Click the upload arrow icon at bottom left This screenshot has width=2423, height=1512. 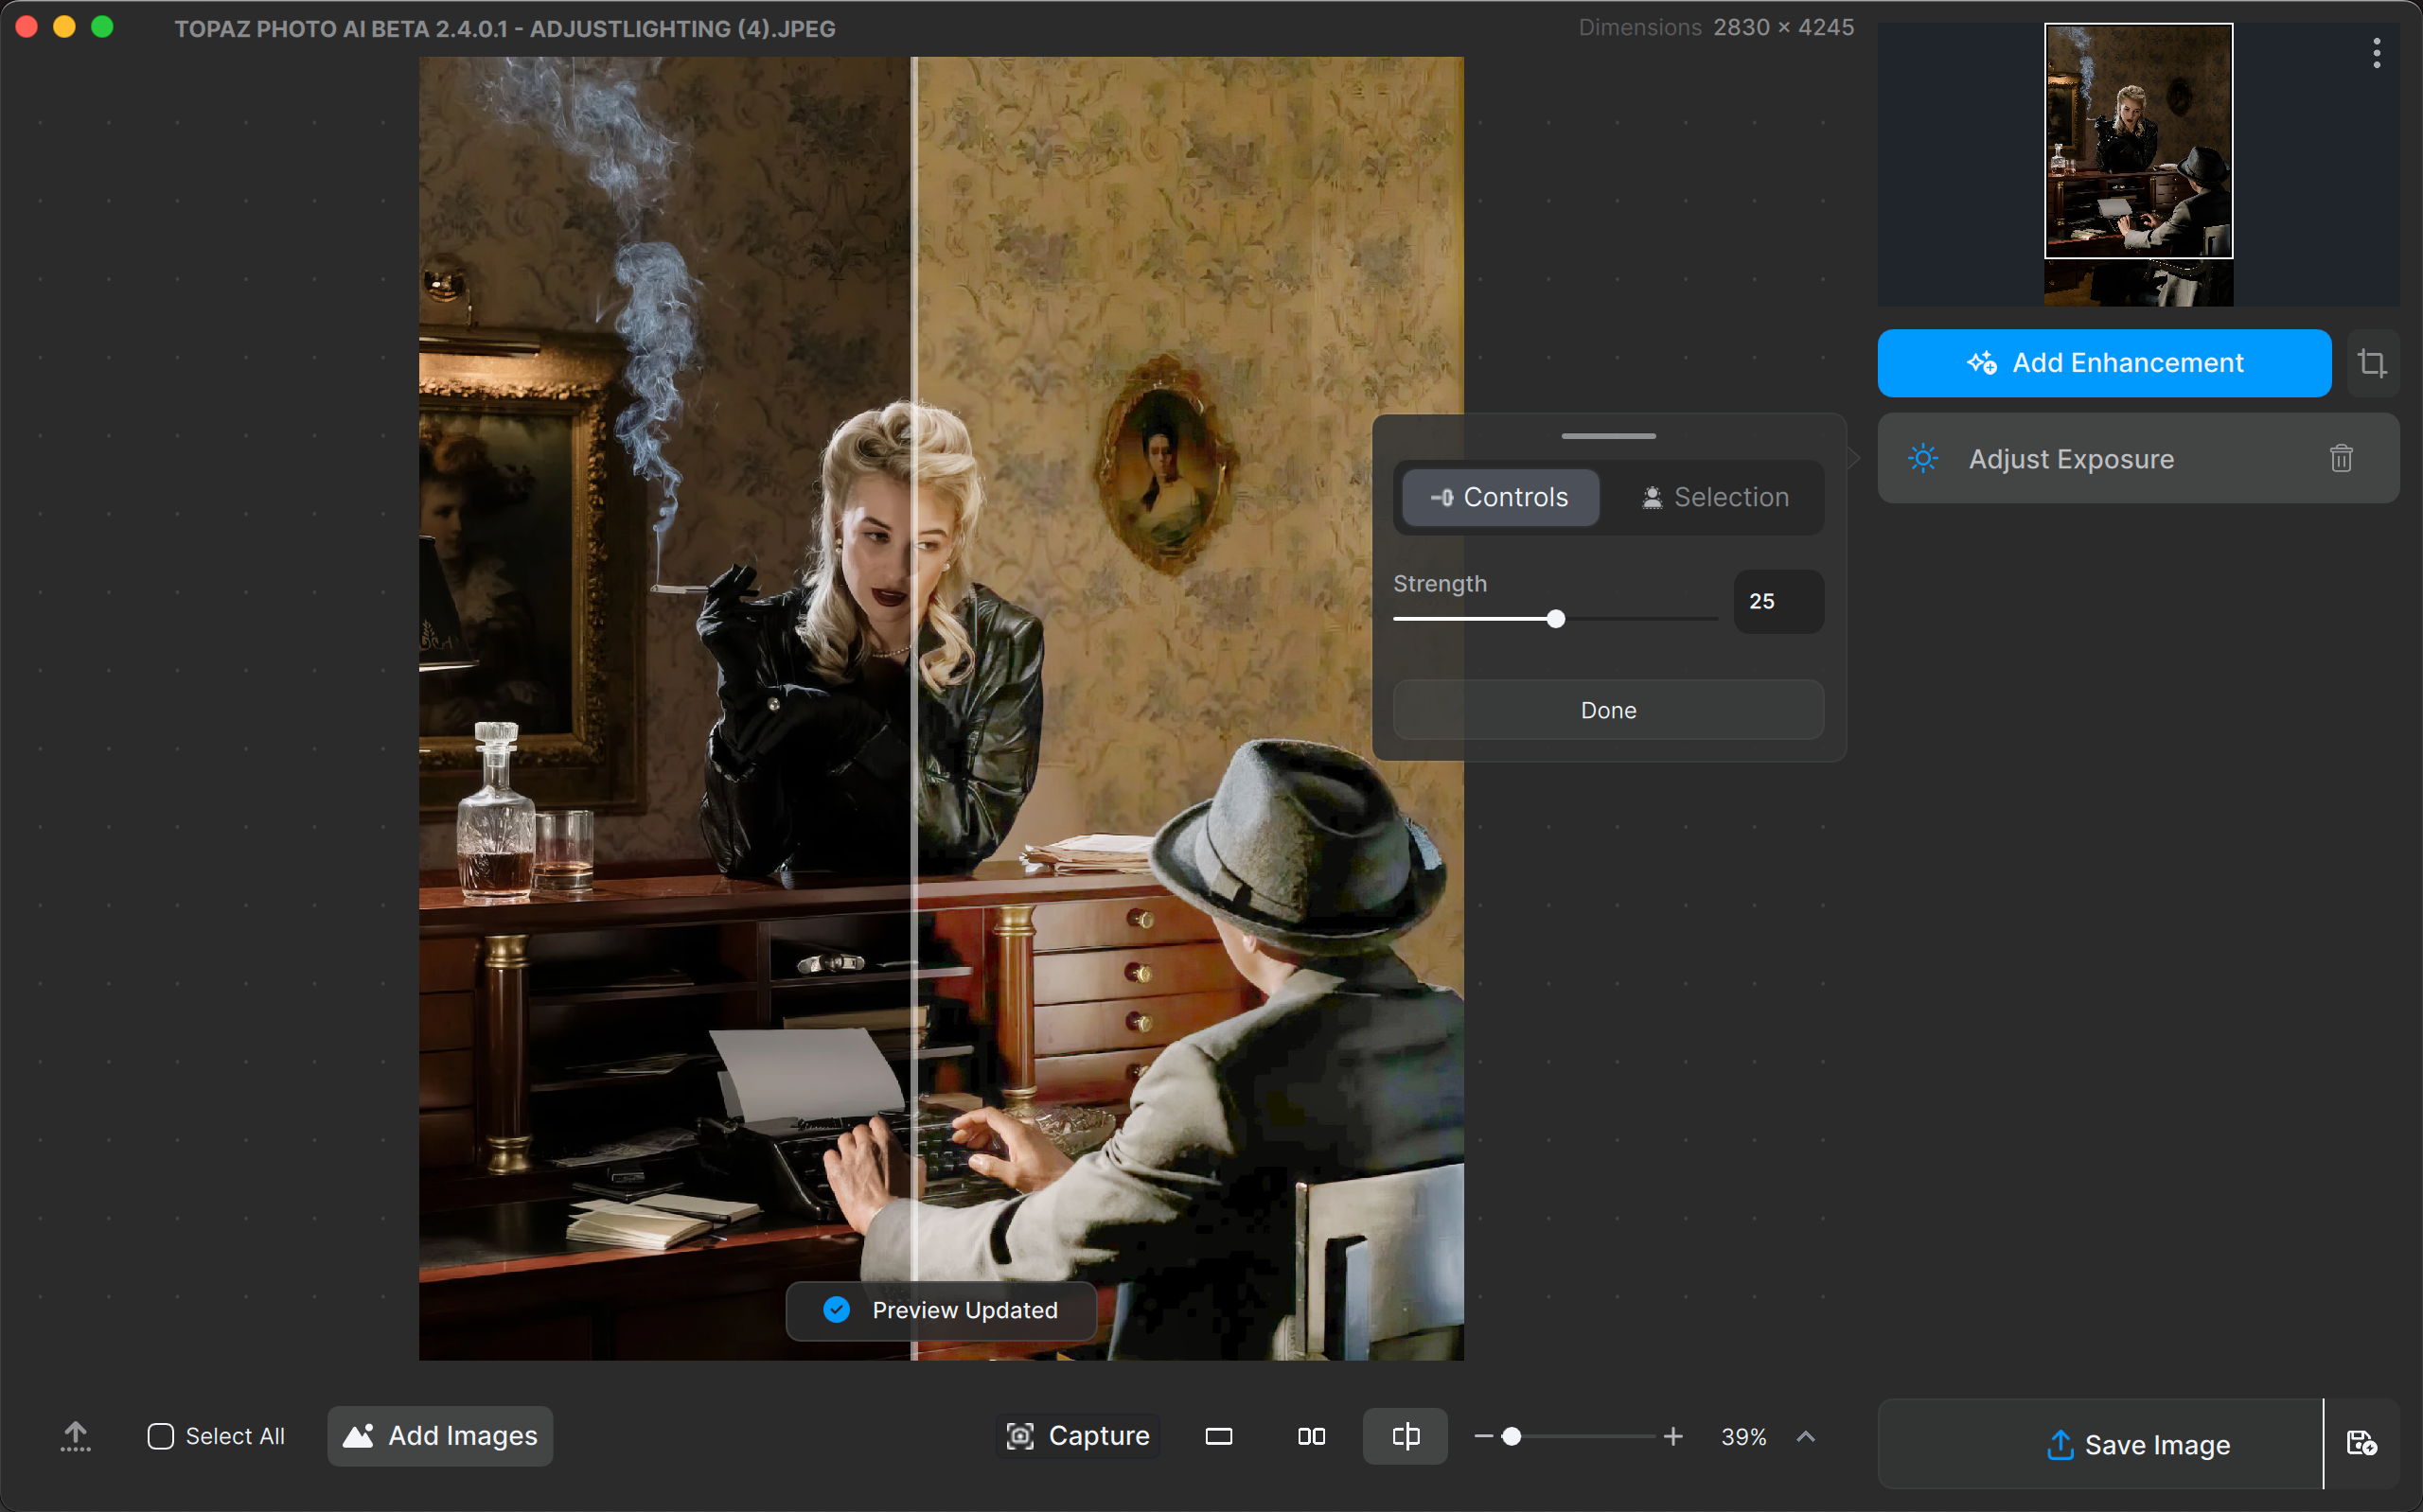(x=75, y=1437)
